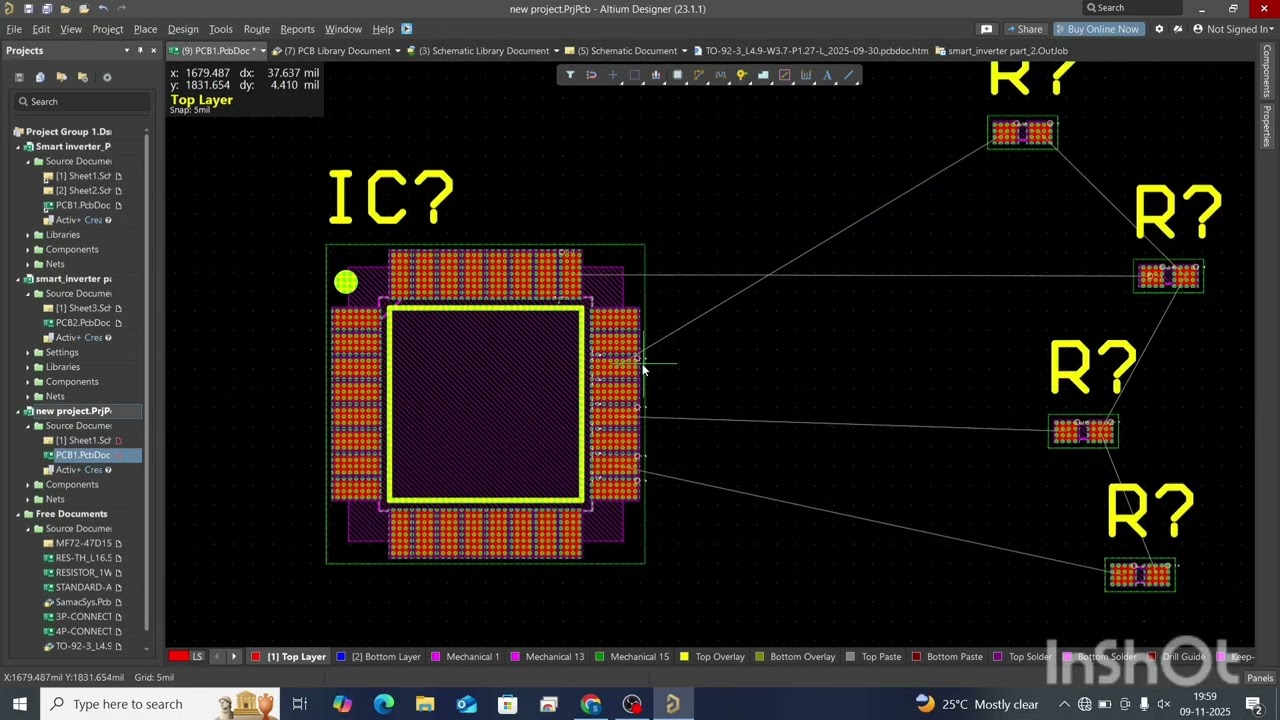Viewport: 1280px width, 720px height.
Task: Select the Filter tool in active bar
Action: click(x=570, y=75)
